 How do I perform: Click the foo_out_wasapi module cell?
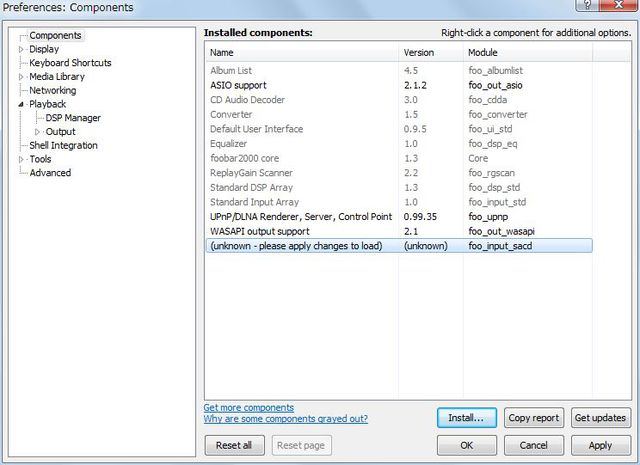501,231
